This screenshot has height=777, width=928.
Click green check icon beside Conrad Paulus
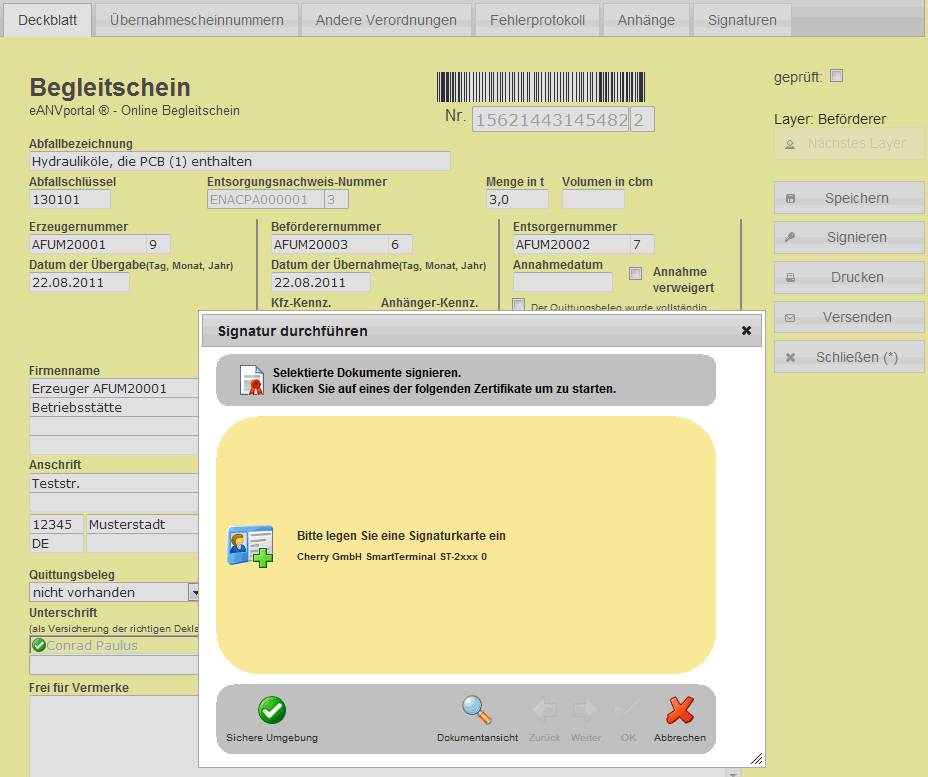click(39, 645)
